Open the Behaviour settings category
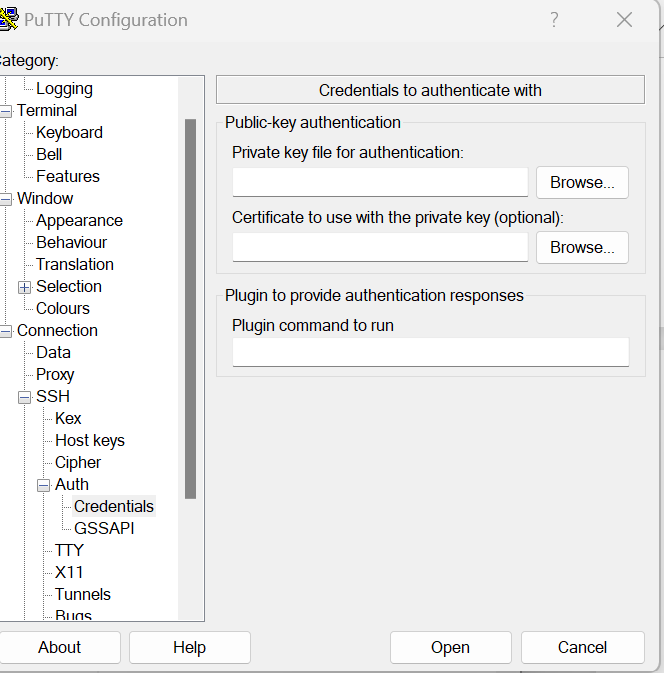Viewport: 664px width, 673px height. pyautogui.click(x=71, y=242)
